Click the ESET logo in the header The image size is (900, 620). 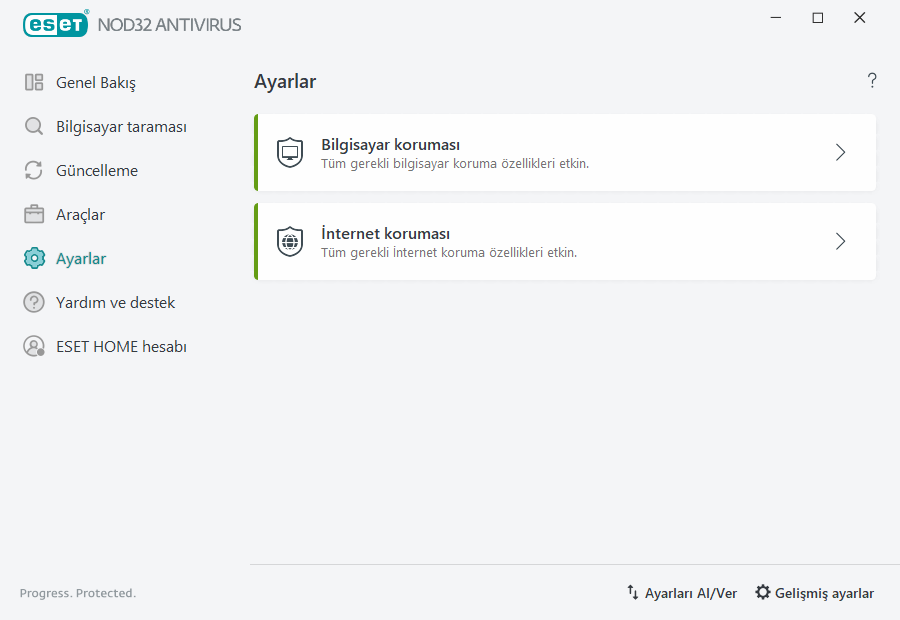point(55,24)
